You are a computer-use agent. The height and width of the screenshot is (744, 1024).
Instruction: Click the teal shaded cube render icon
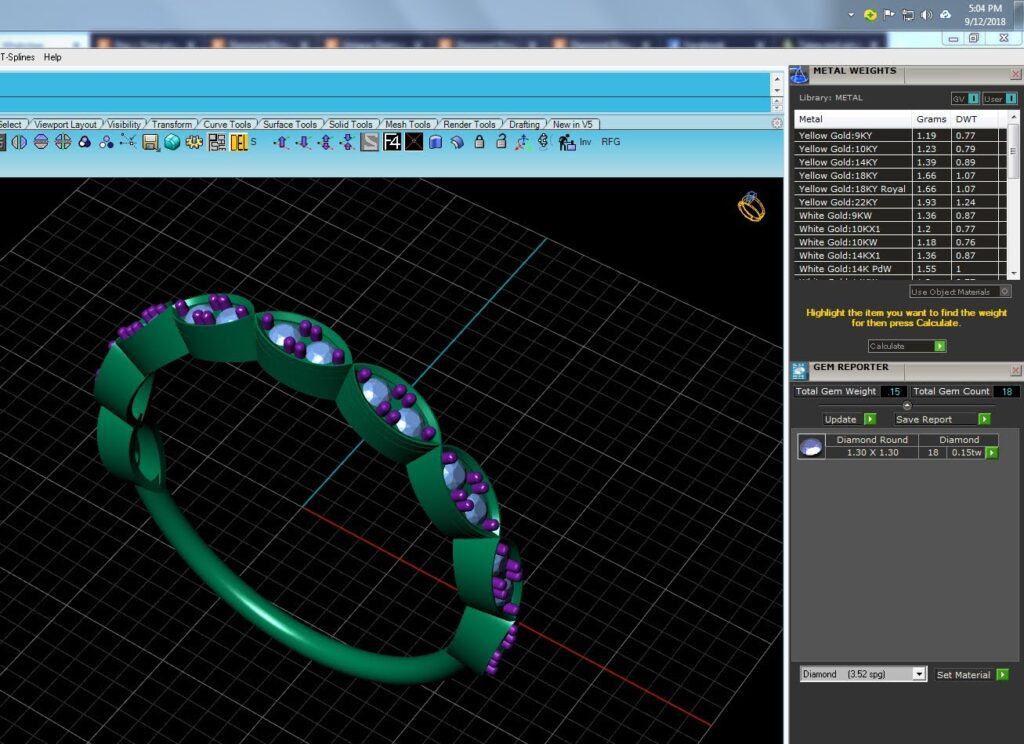(x=172, y=142)
